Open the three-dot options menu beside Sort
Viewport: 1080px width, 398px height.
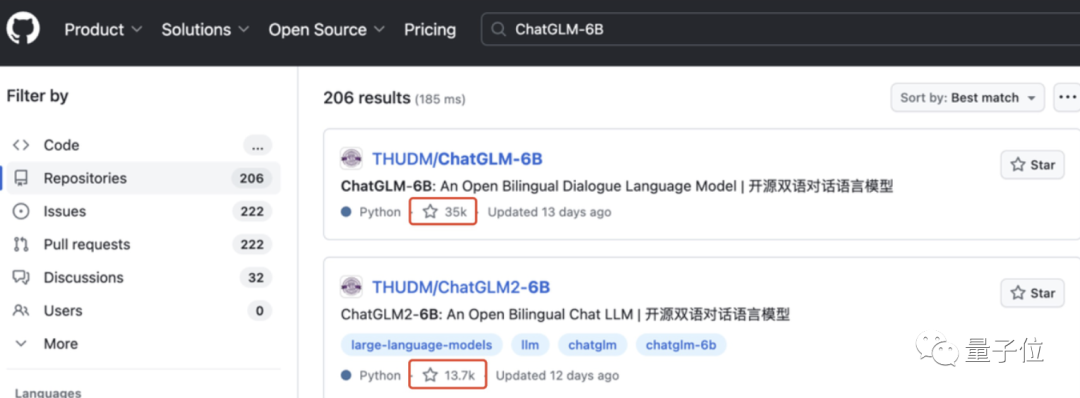[1068, 98]
